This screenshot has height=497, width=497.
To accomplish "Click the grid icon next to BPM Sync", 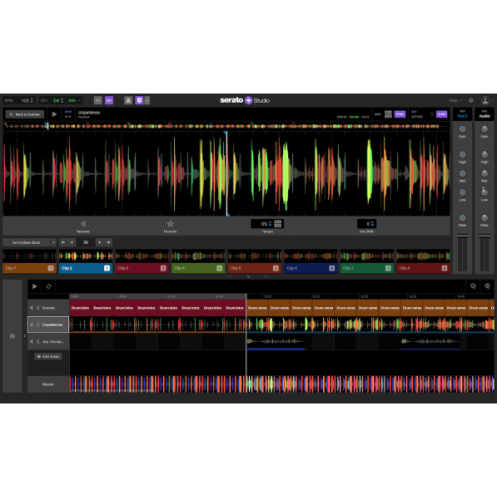I will click(x=388, y=114).
